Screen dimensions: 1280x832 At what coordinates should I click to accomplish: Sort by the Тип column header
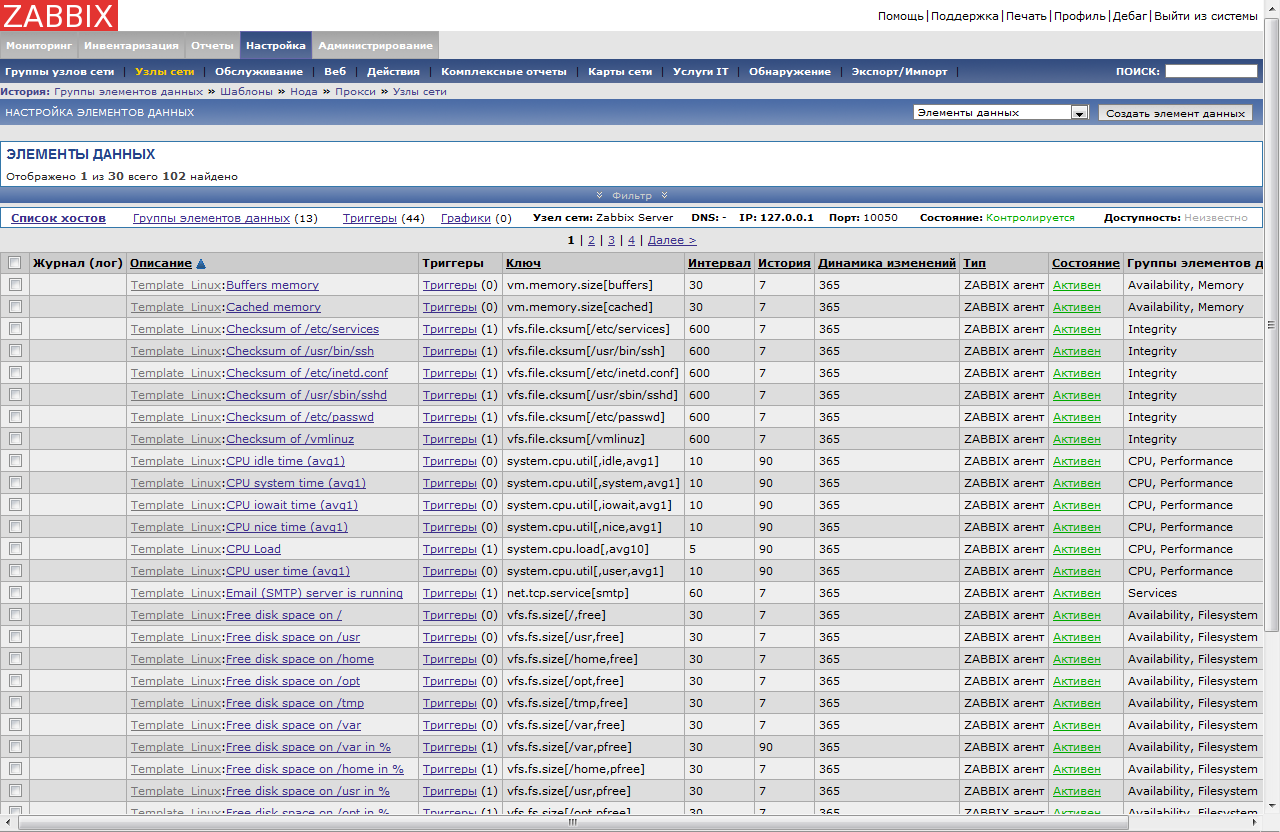[975, 263]
